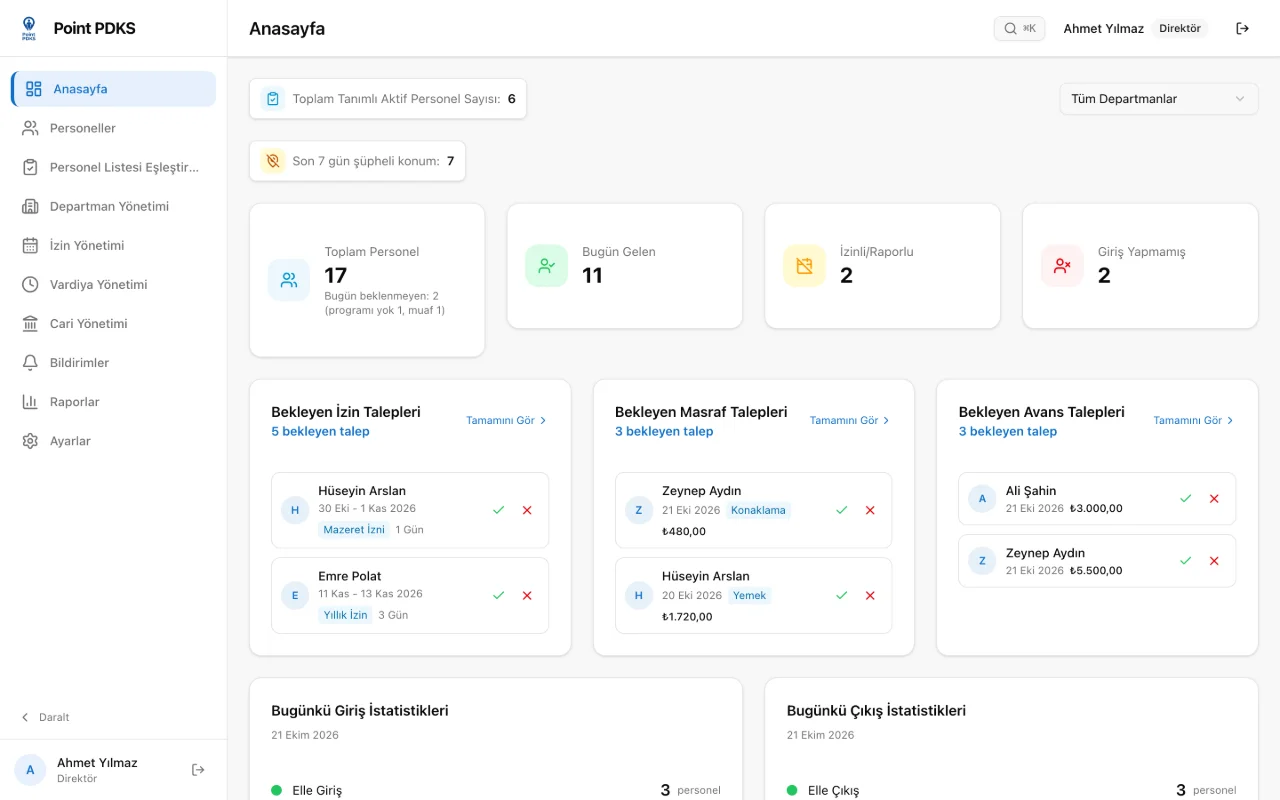This screenshot has width=1280, height=800.
Task: View all under Bekleyen İzin Talepleri
Action: coord(507,421)
